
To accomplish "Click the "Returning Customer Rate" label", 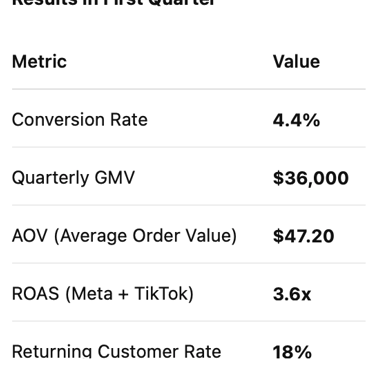I will (x=116, y=351).
